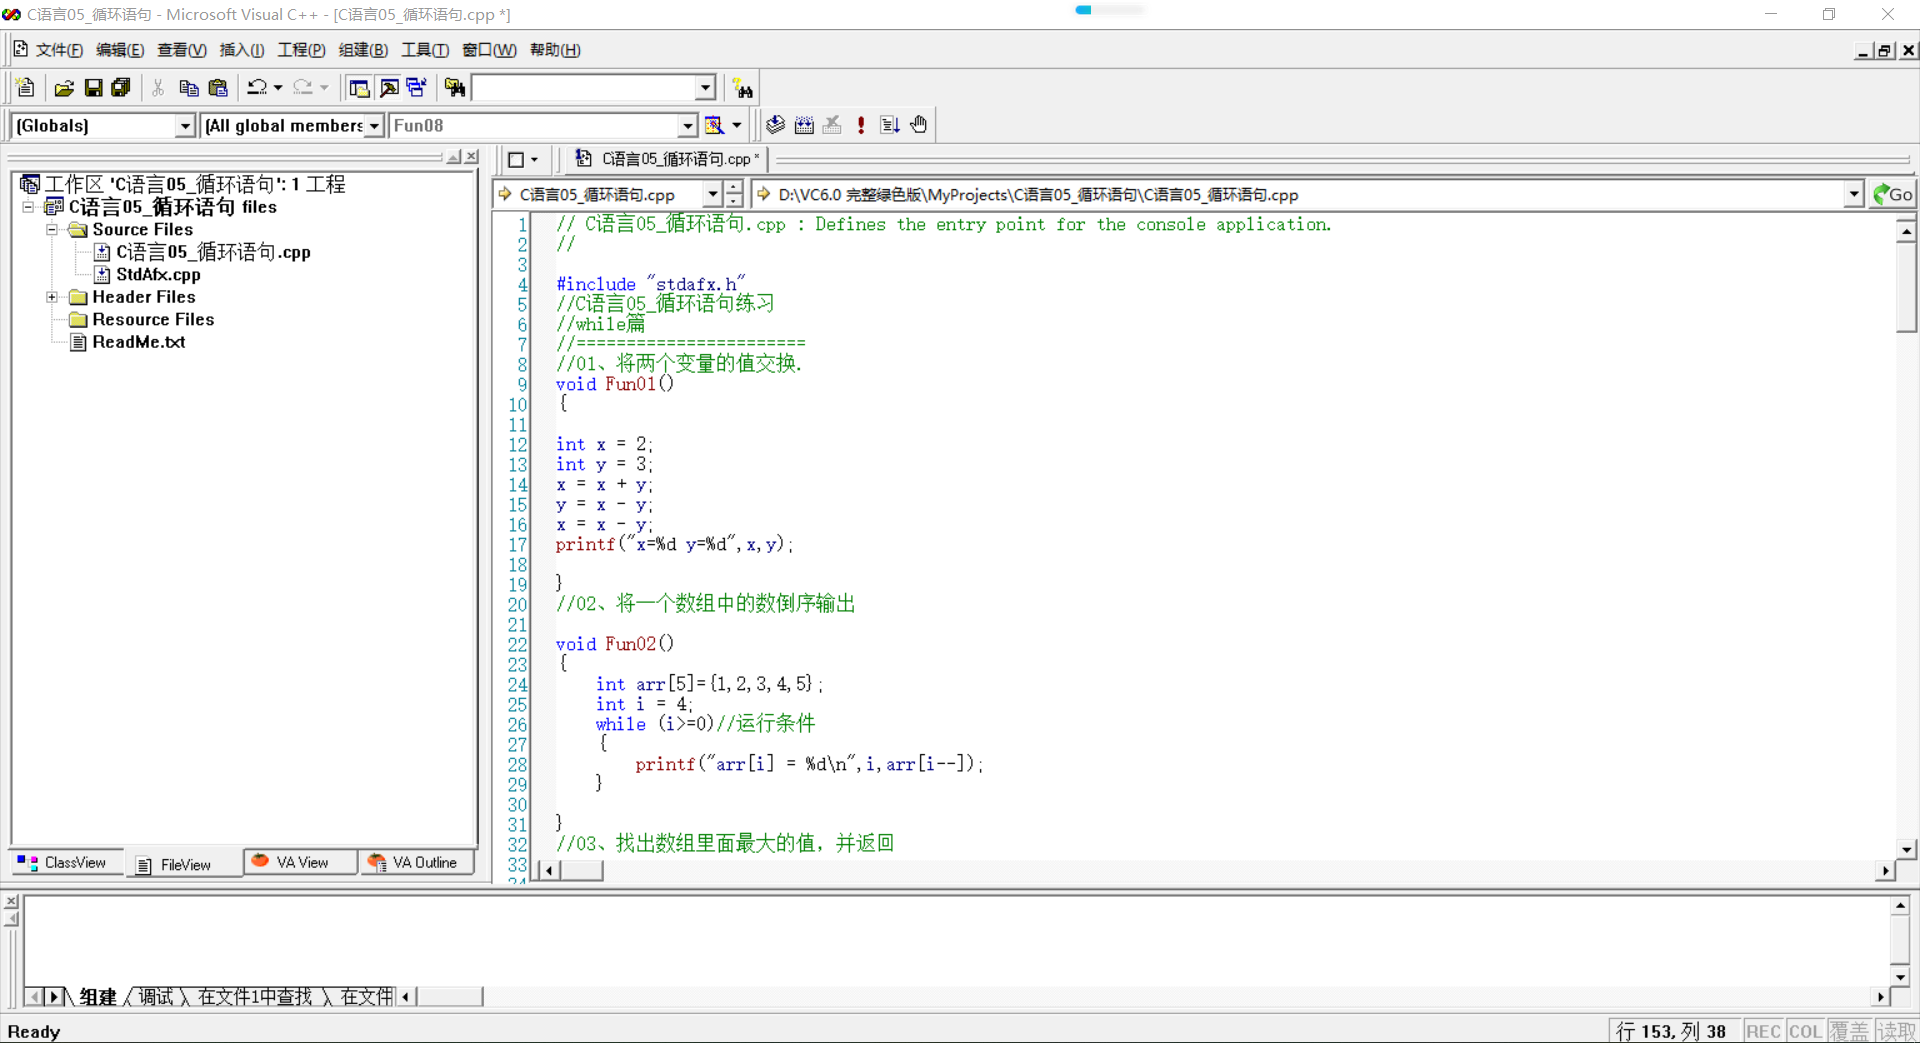Select ReadMe.txt in the file tree
This screenshot has height=1043, width=1920.
tap(139, 342)
